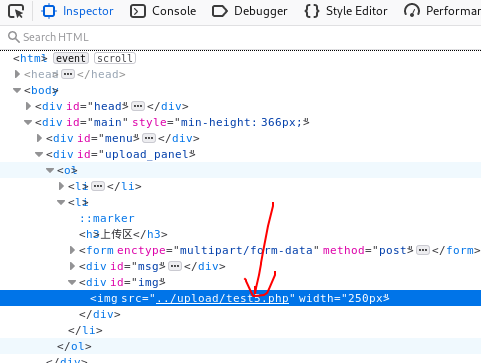The width and height of the screenshot is (481, 363).
Task: Collapse the body element node
Action: pos(17,90)
